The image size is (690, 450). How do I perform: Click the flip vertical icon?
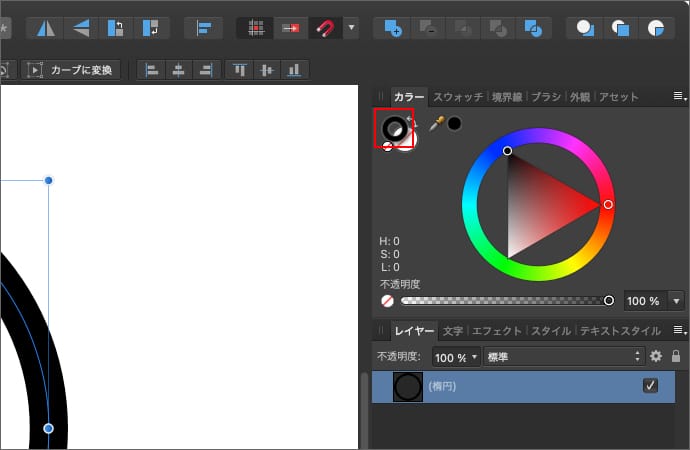click(x=79, y=28)
